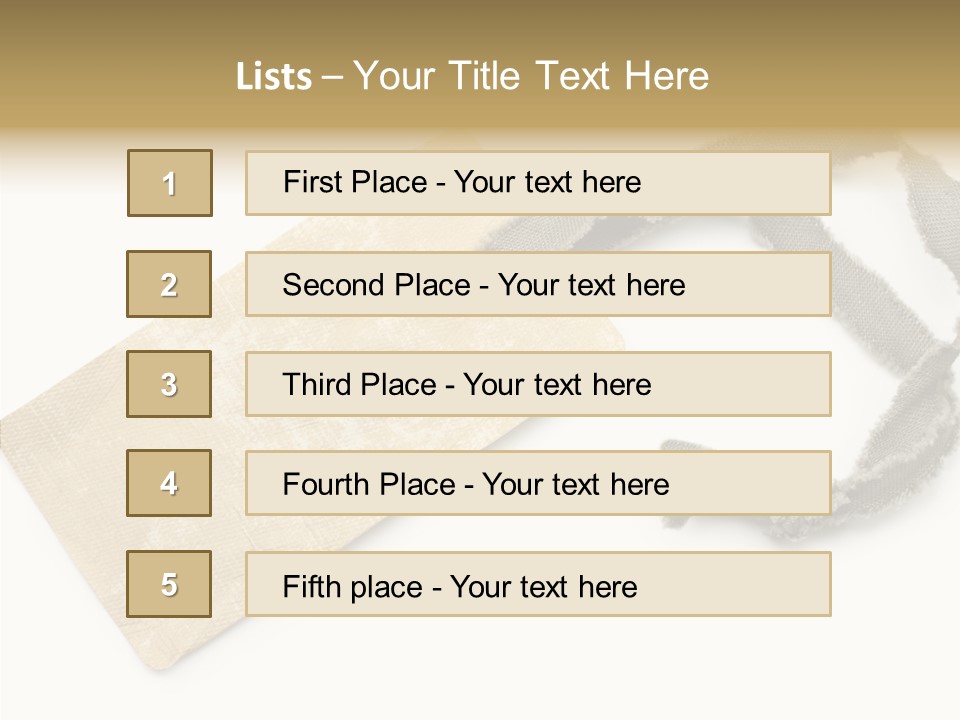Click the First Place text label
The height and width of the screenshot is (720, 960).
pos(462,182)
